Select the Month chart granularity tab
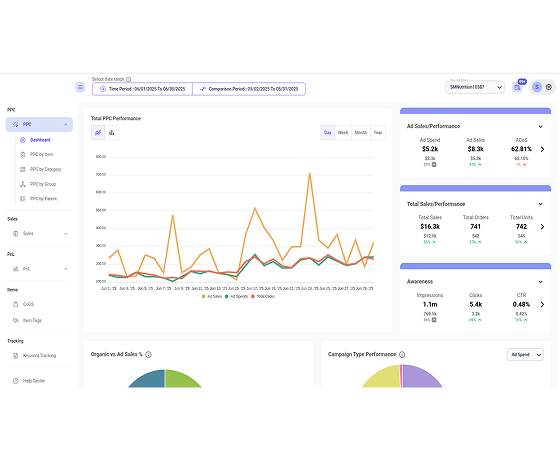Screen dimensions: 560x460 361,132
